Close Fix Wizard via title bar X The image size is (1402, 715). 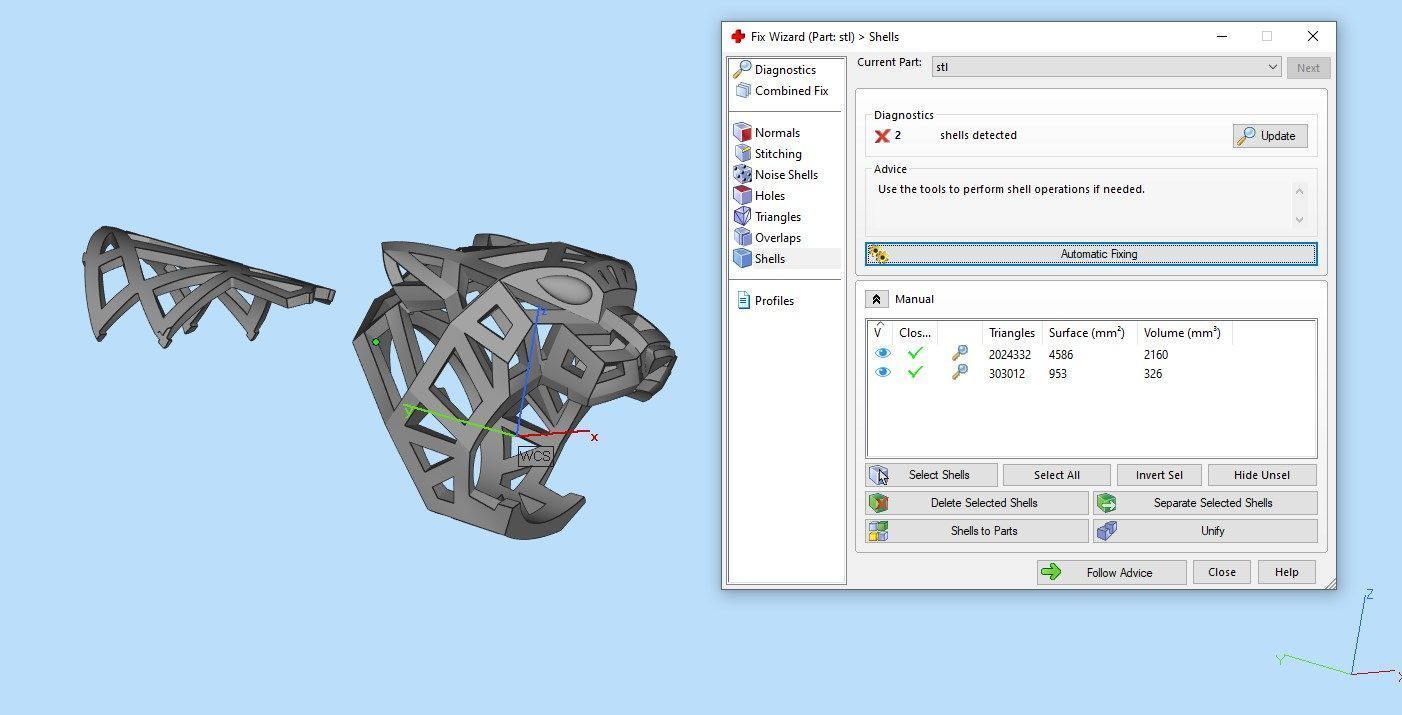tap(1313, 37)
